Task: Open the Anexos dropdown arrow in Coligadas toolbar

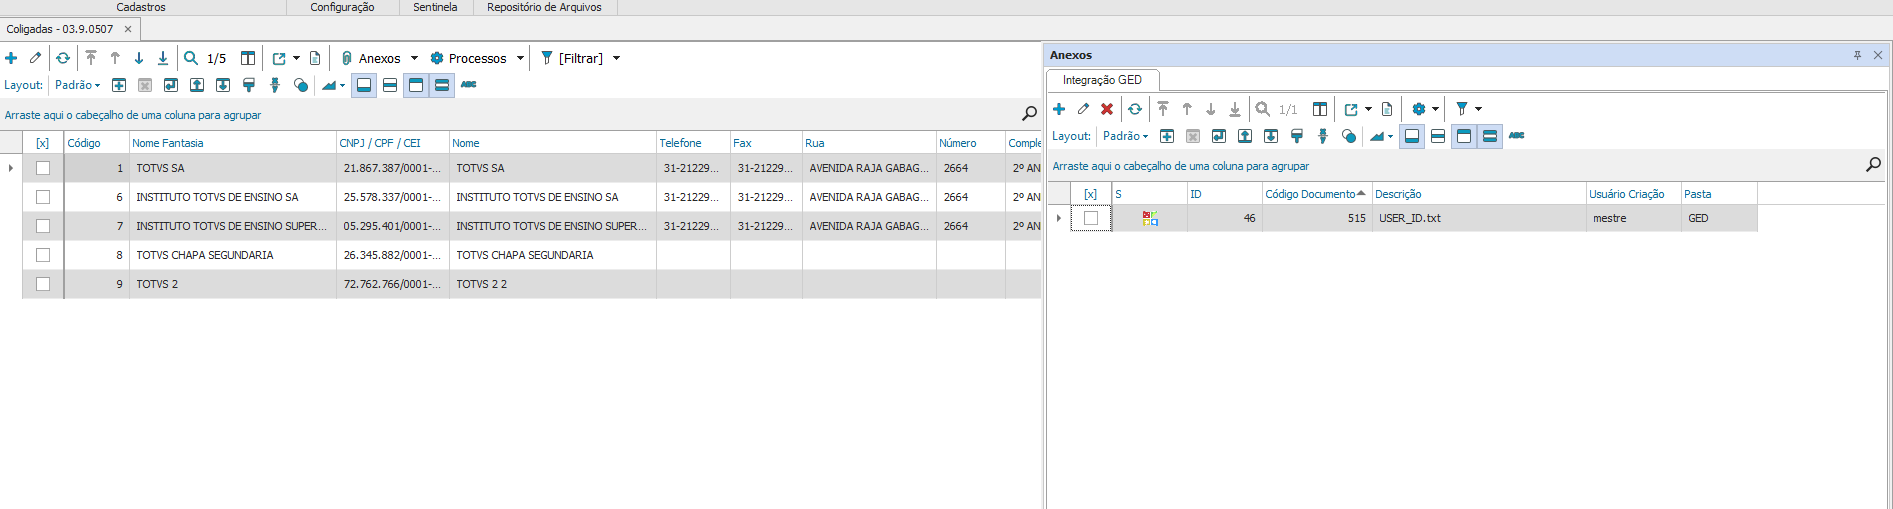Action: point(414,58)
